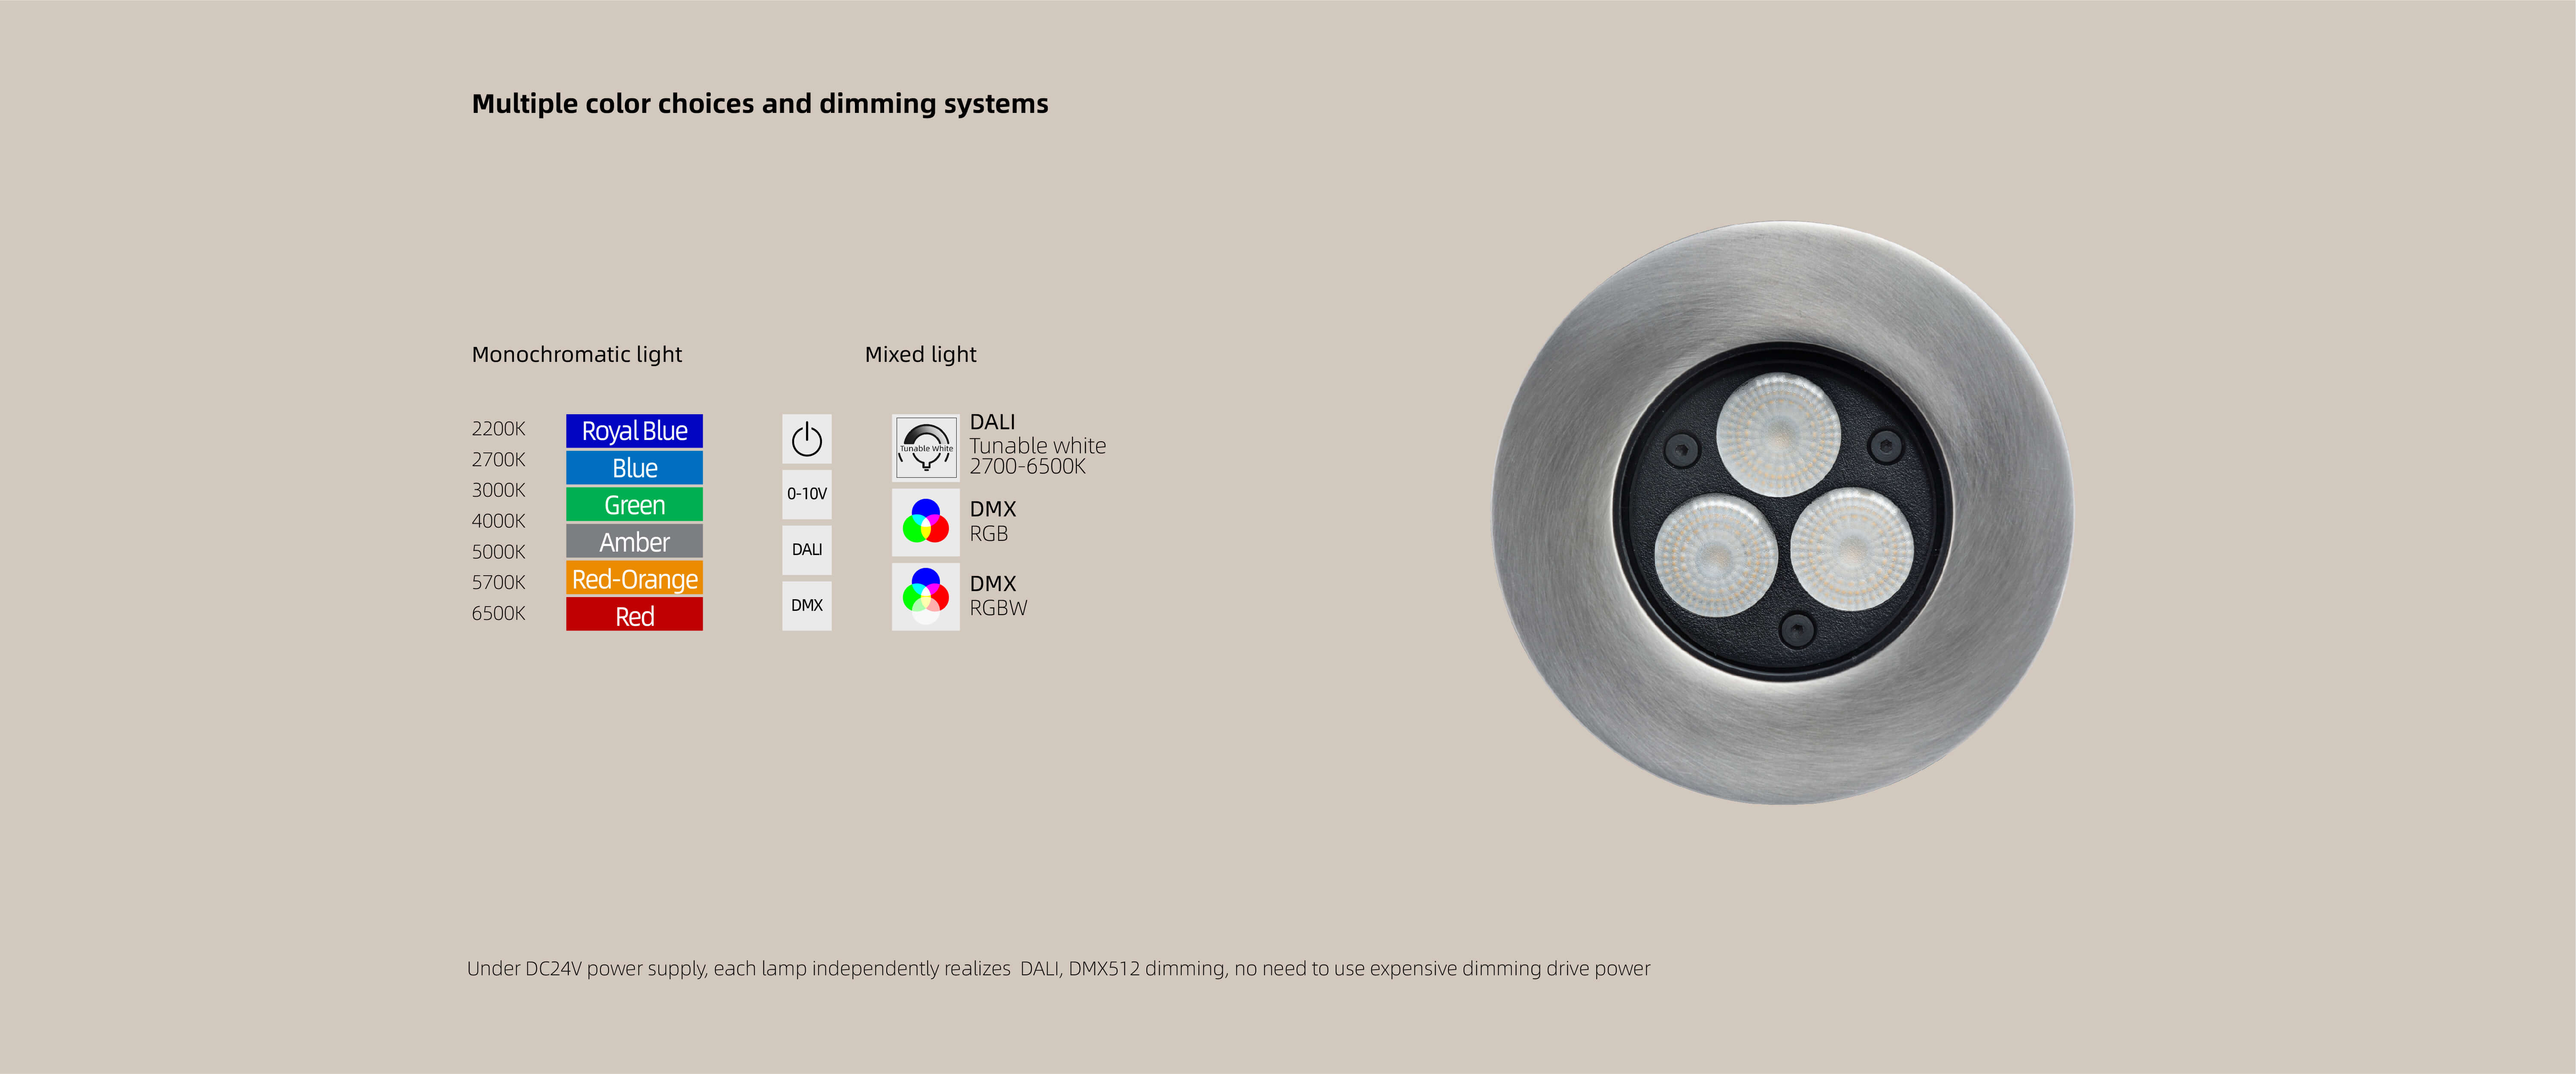Select the DMX dimming icon tile
This screenshot has height=1074, width=2576.
(x=806, y=606)
